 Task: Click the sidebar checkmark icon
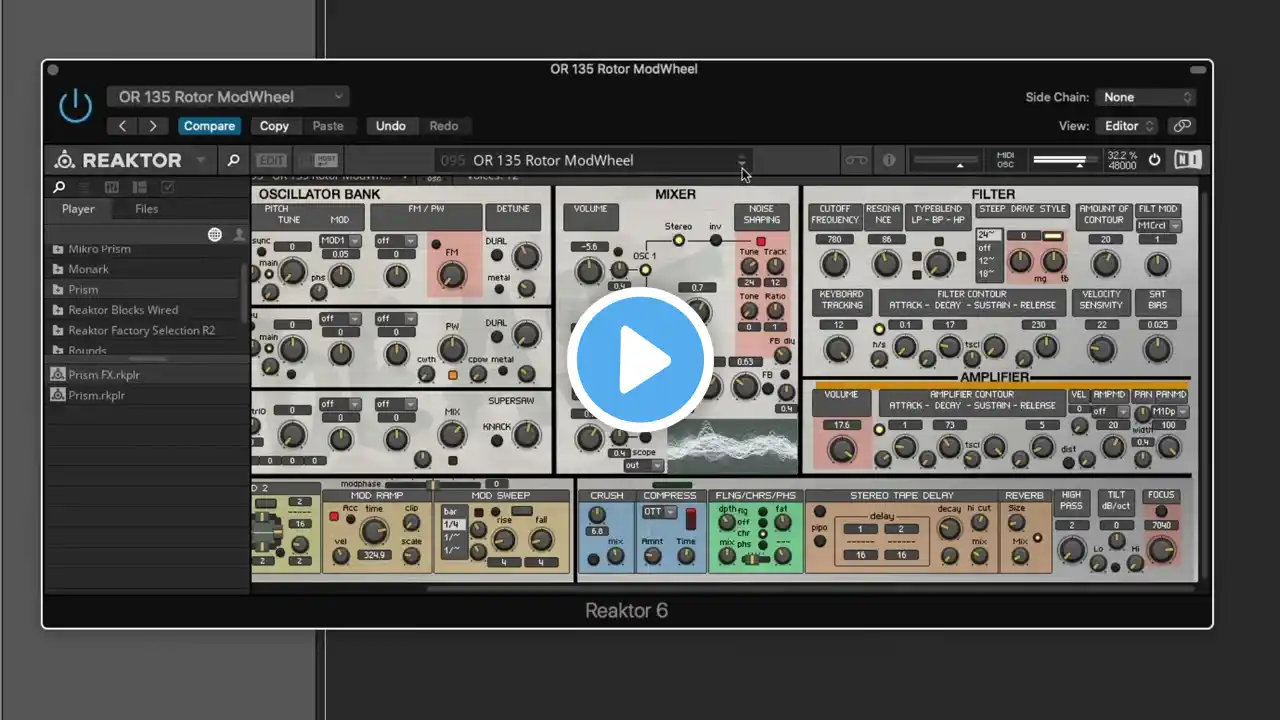(x=168, y=187)
